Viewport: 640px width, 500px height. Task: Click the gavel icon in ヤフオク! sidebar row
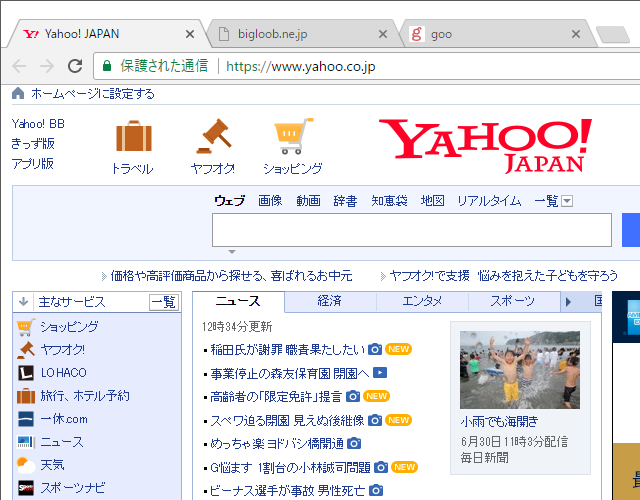coord(26,350)
